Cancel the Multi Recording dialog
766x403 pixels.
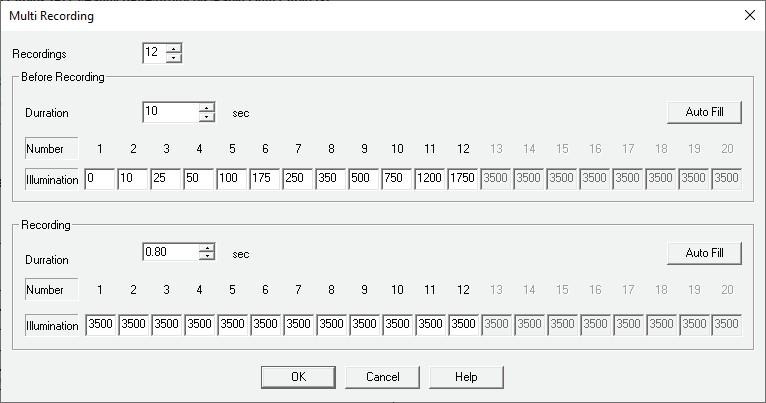[x=382, y=377]
